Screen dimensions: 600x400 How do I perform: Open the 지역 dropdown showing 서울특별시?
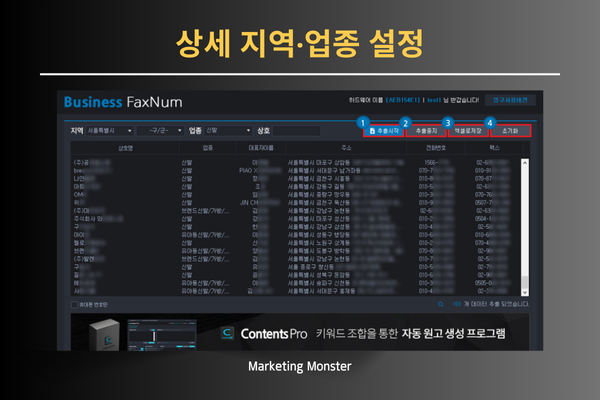[109, 131]
